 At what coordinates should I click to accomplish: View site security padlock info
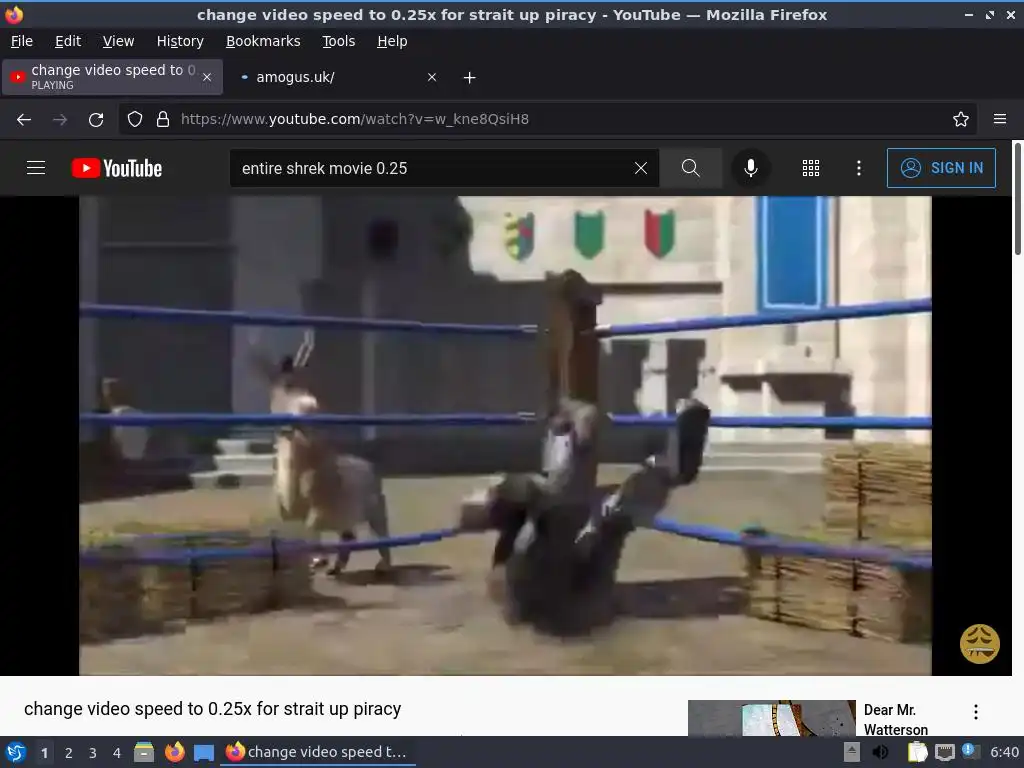point(163,119)
